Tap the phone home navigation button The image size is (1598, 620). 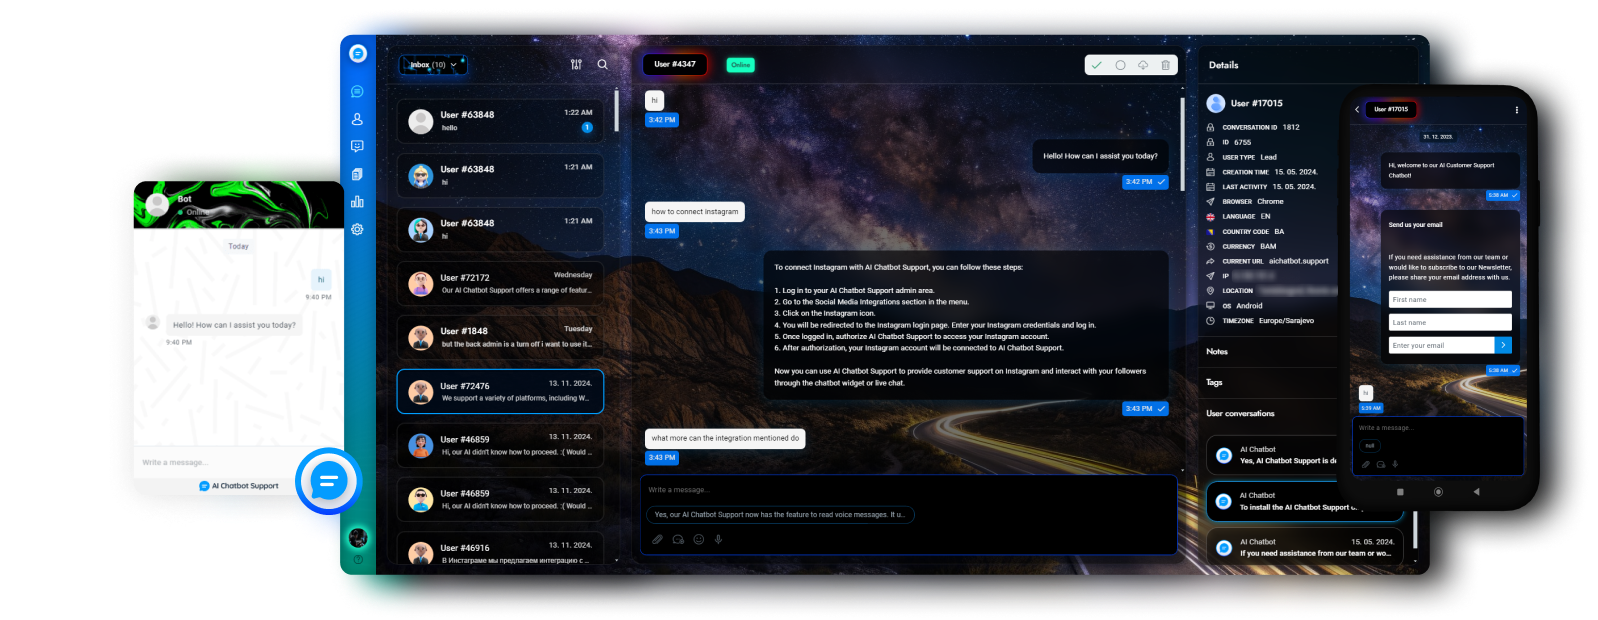(1438, 492)
